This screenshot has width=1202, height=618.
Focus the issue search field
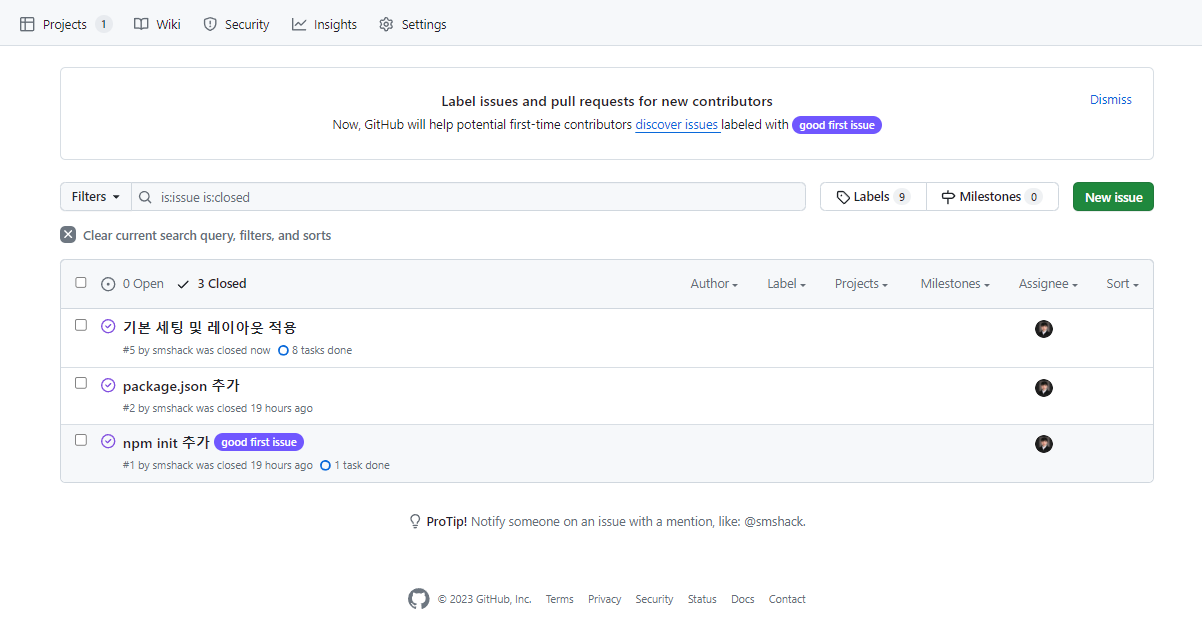click(x=468, y=197)
